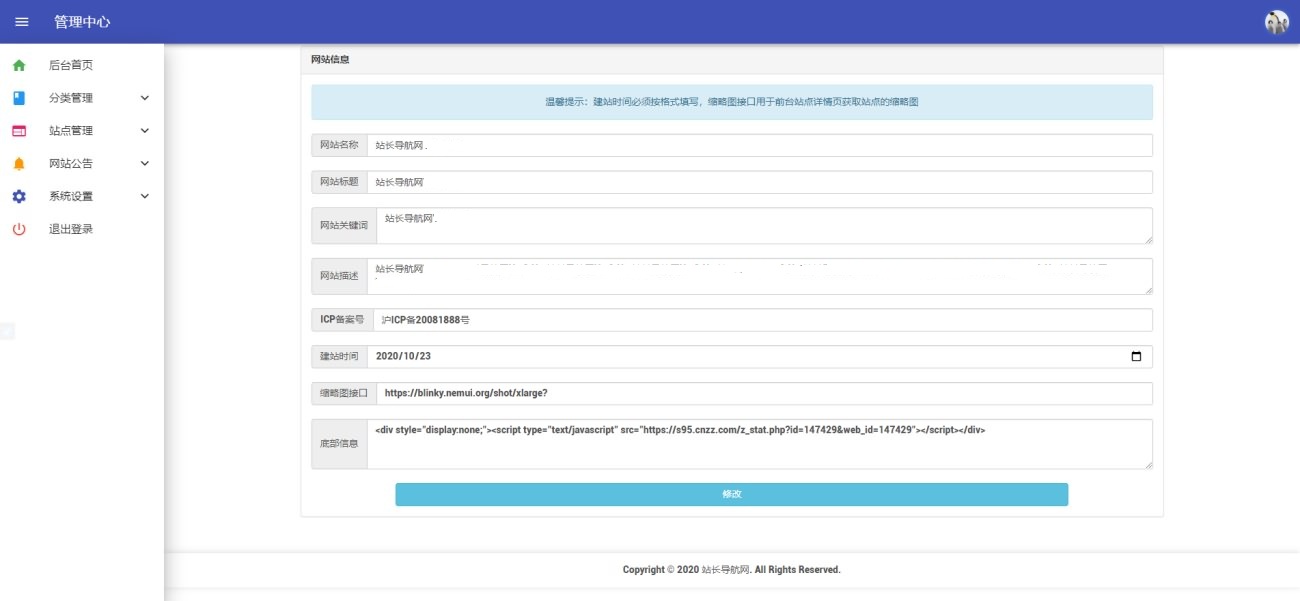The image size is (1300, 601).
Task: Expand the 分类管理 chevron
Action: [x=145, y=98]
